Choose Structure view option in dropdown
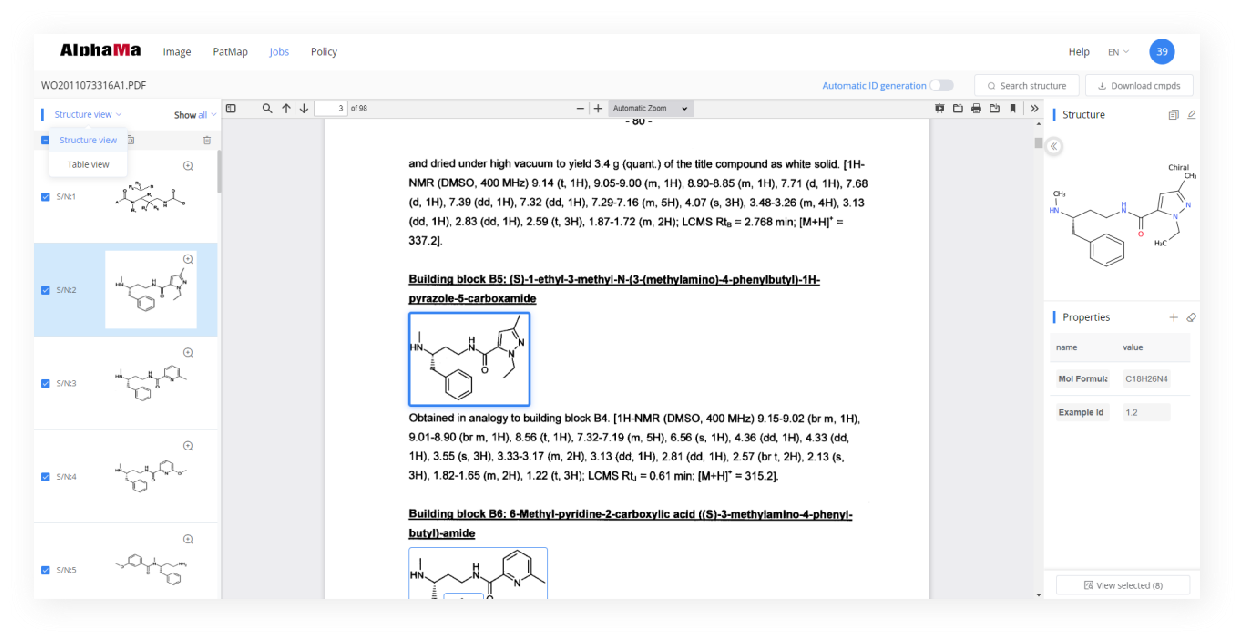Screen dimensions: 1244x642 (x=88, y=140)
